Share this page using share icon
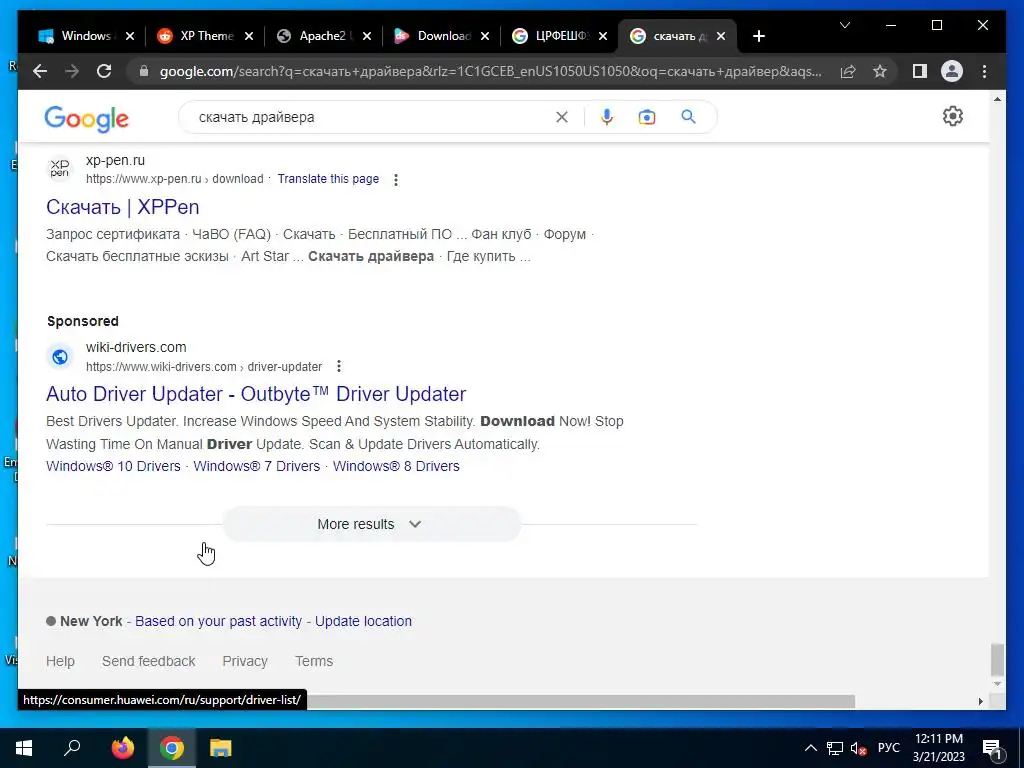The height and width of the screenshot is (768, 1024). click(848, 71)
